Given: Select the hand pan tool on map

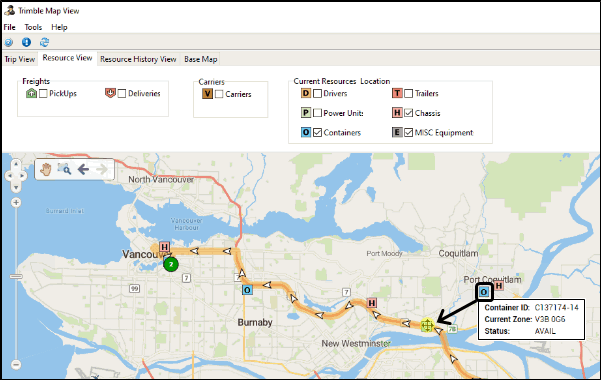Looking at the screenshot, I should point(45,169).
